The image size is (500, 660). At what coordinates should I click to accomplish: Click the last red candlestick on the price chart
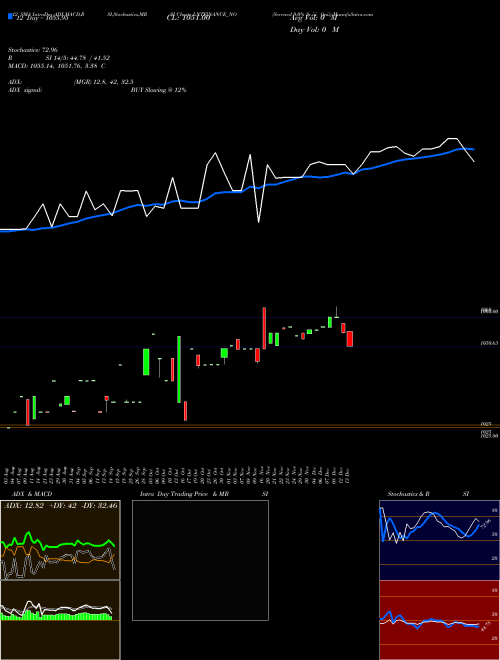point(349,339)
